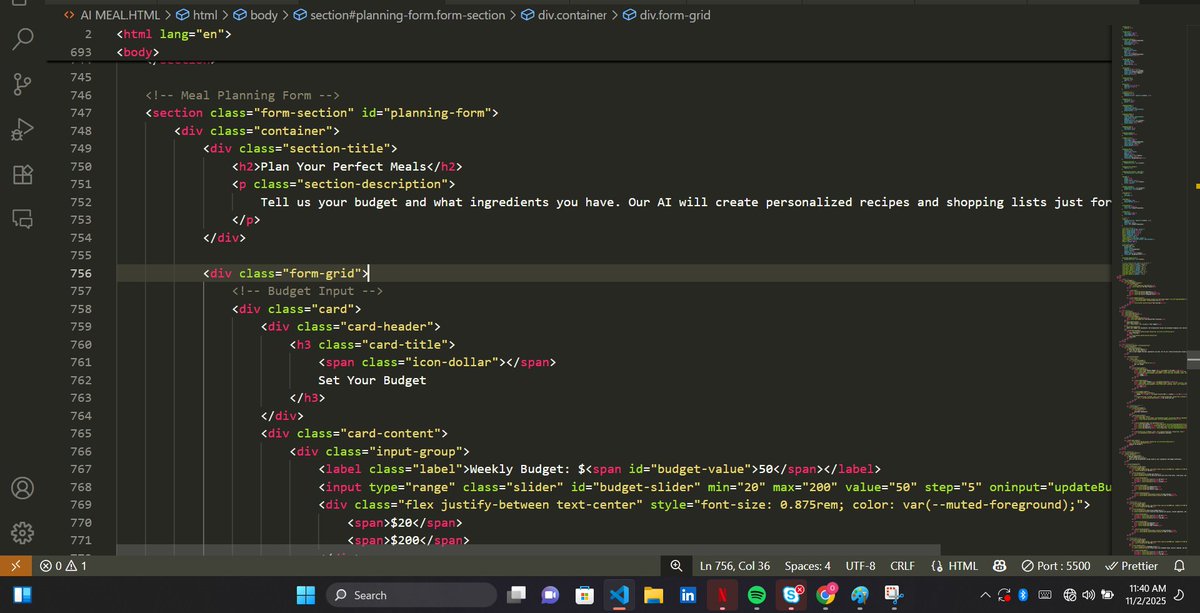This screenshot has width=1200, height=613.
Task: Change CRLF end of line sequence
Action: tap(902, 566)
